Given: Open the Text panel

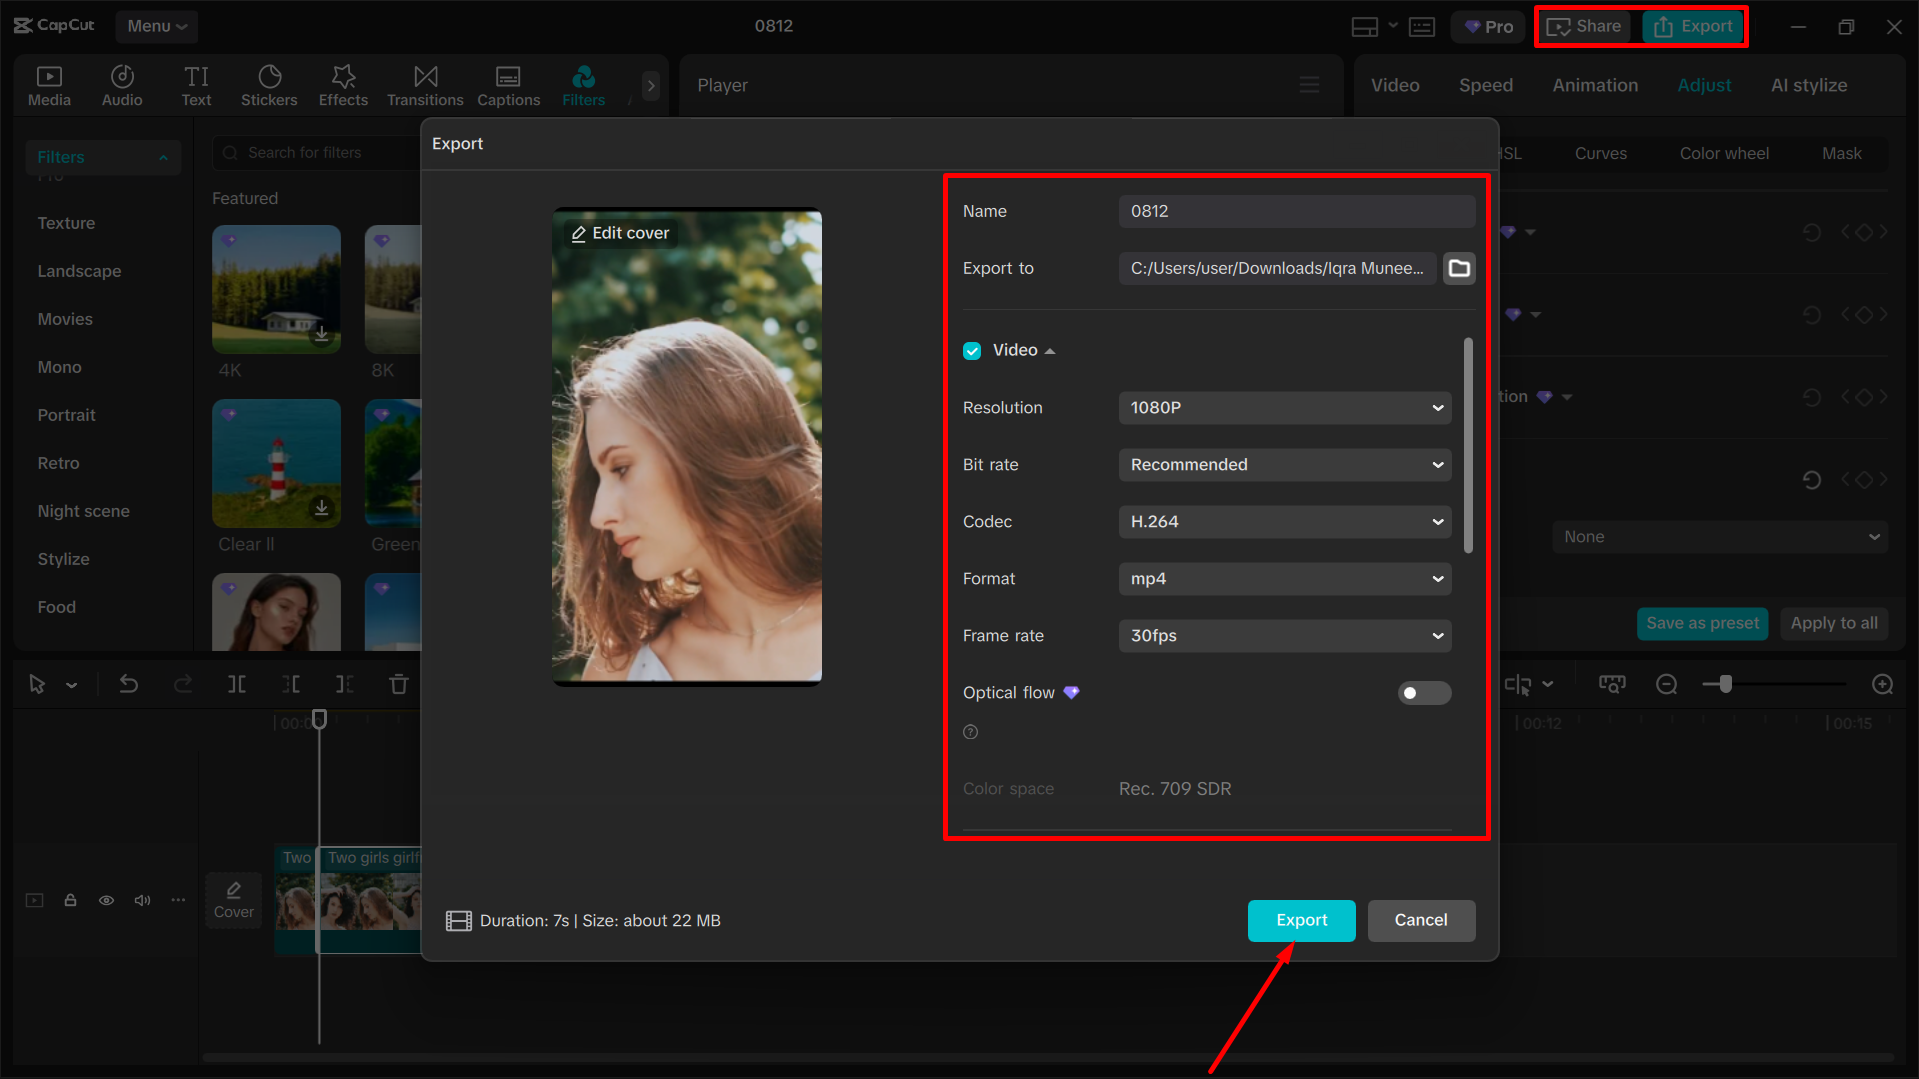Looking at the screenshot, I should [x=196, y=85].
